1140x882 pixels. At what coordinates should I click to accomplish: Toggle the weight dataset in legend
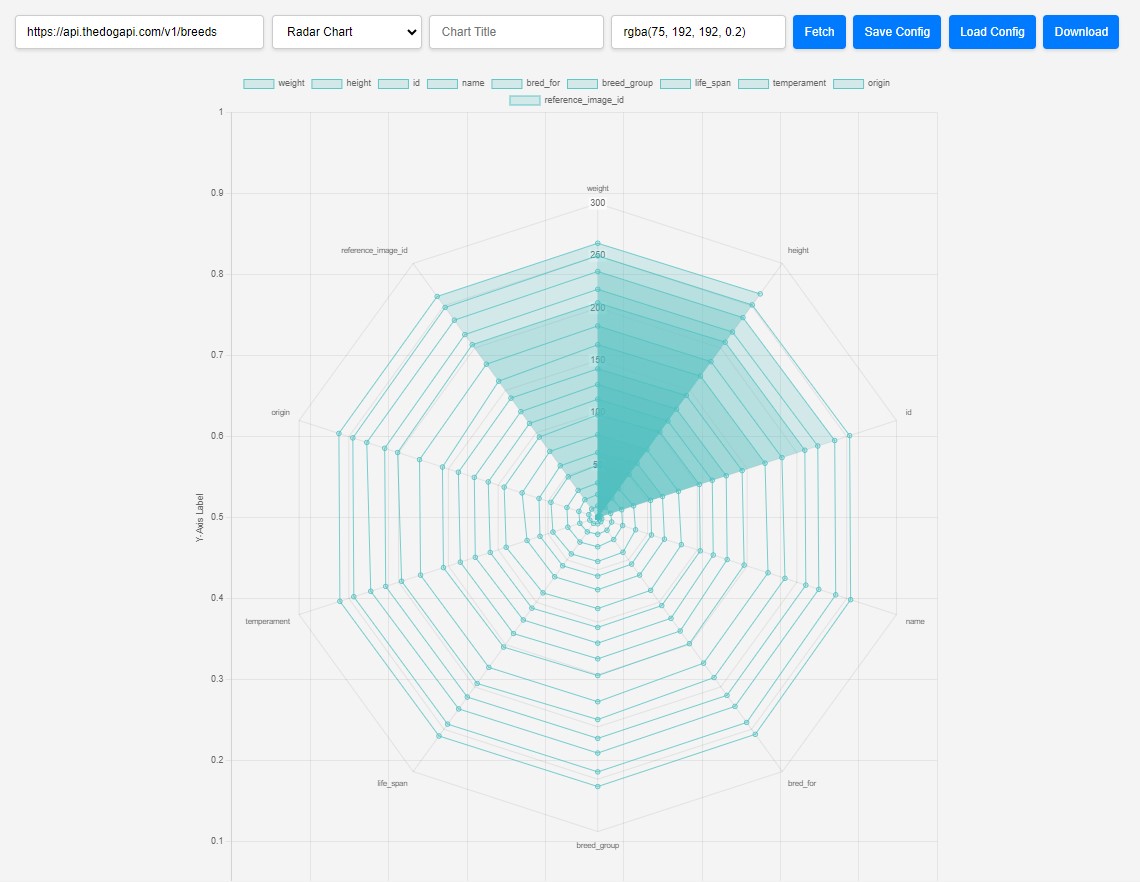pyautogui.click(x=274, y=84)
